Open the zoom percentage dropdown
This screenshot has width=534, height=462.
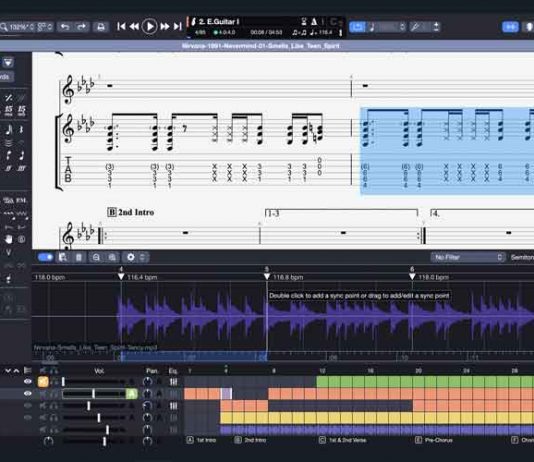click(17, 27)
